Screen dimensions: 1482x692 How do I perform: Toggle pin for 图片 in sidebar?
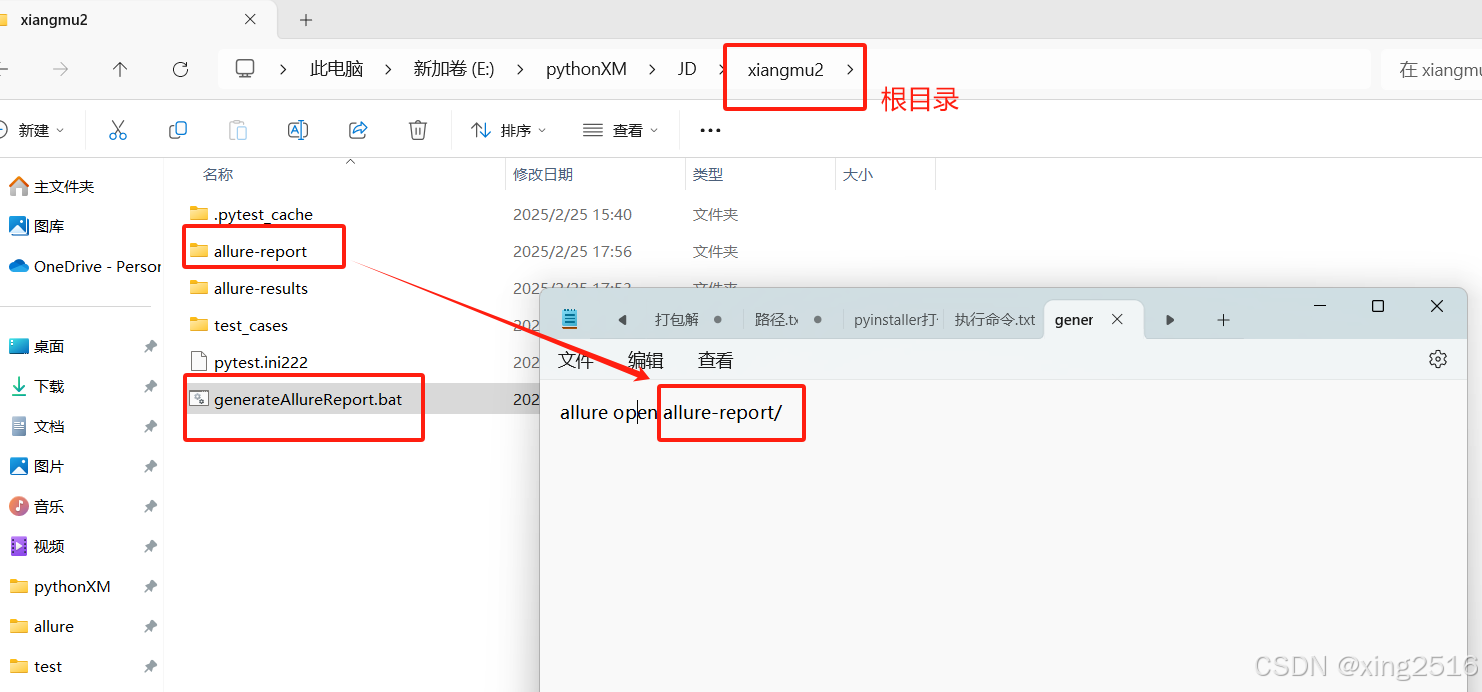click(x=150, y=466)
